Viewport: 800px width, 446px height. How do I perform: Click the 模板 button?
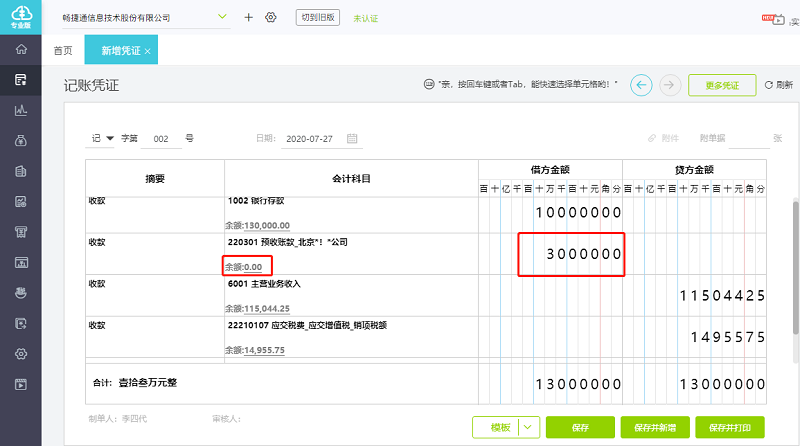coord(500,427)
